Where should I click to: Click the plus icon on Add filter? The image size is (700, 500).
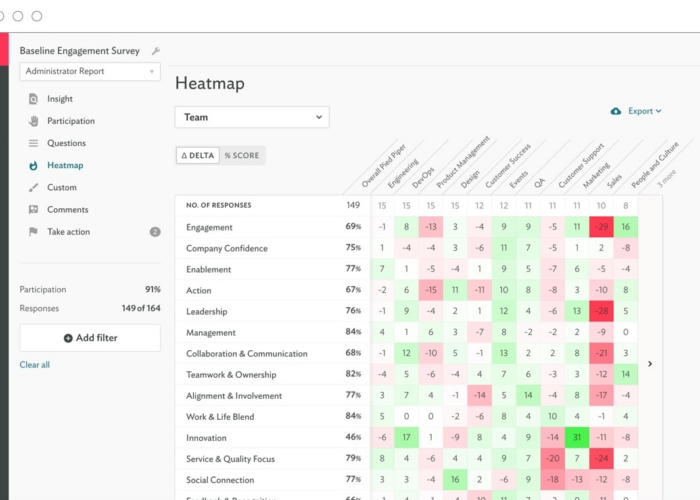68,338
